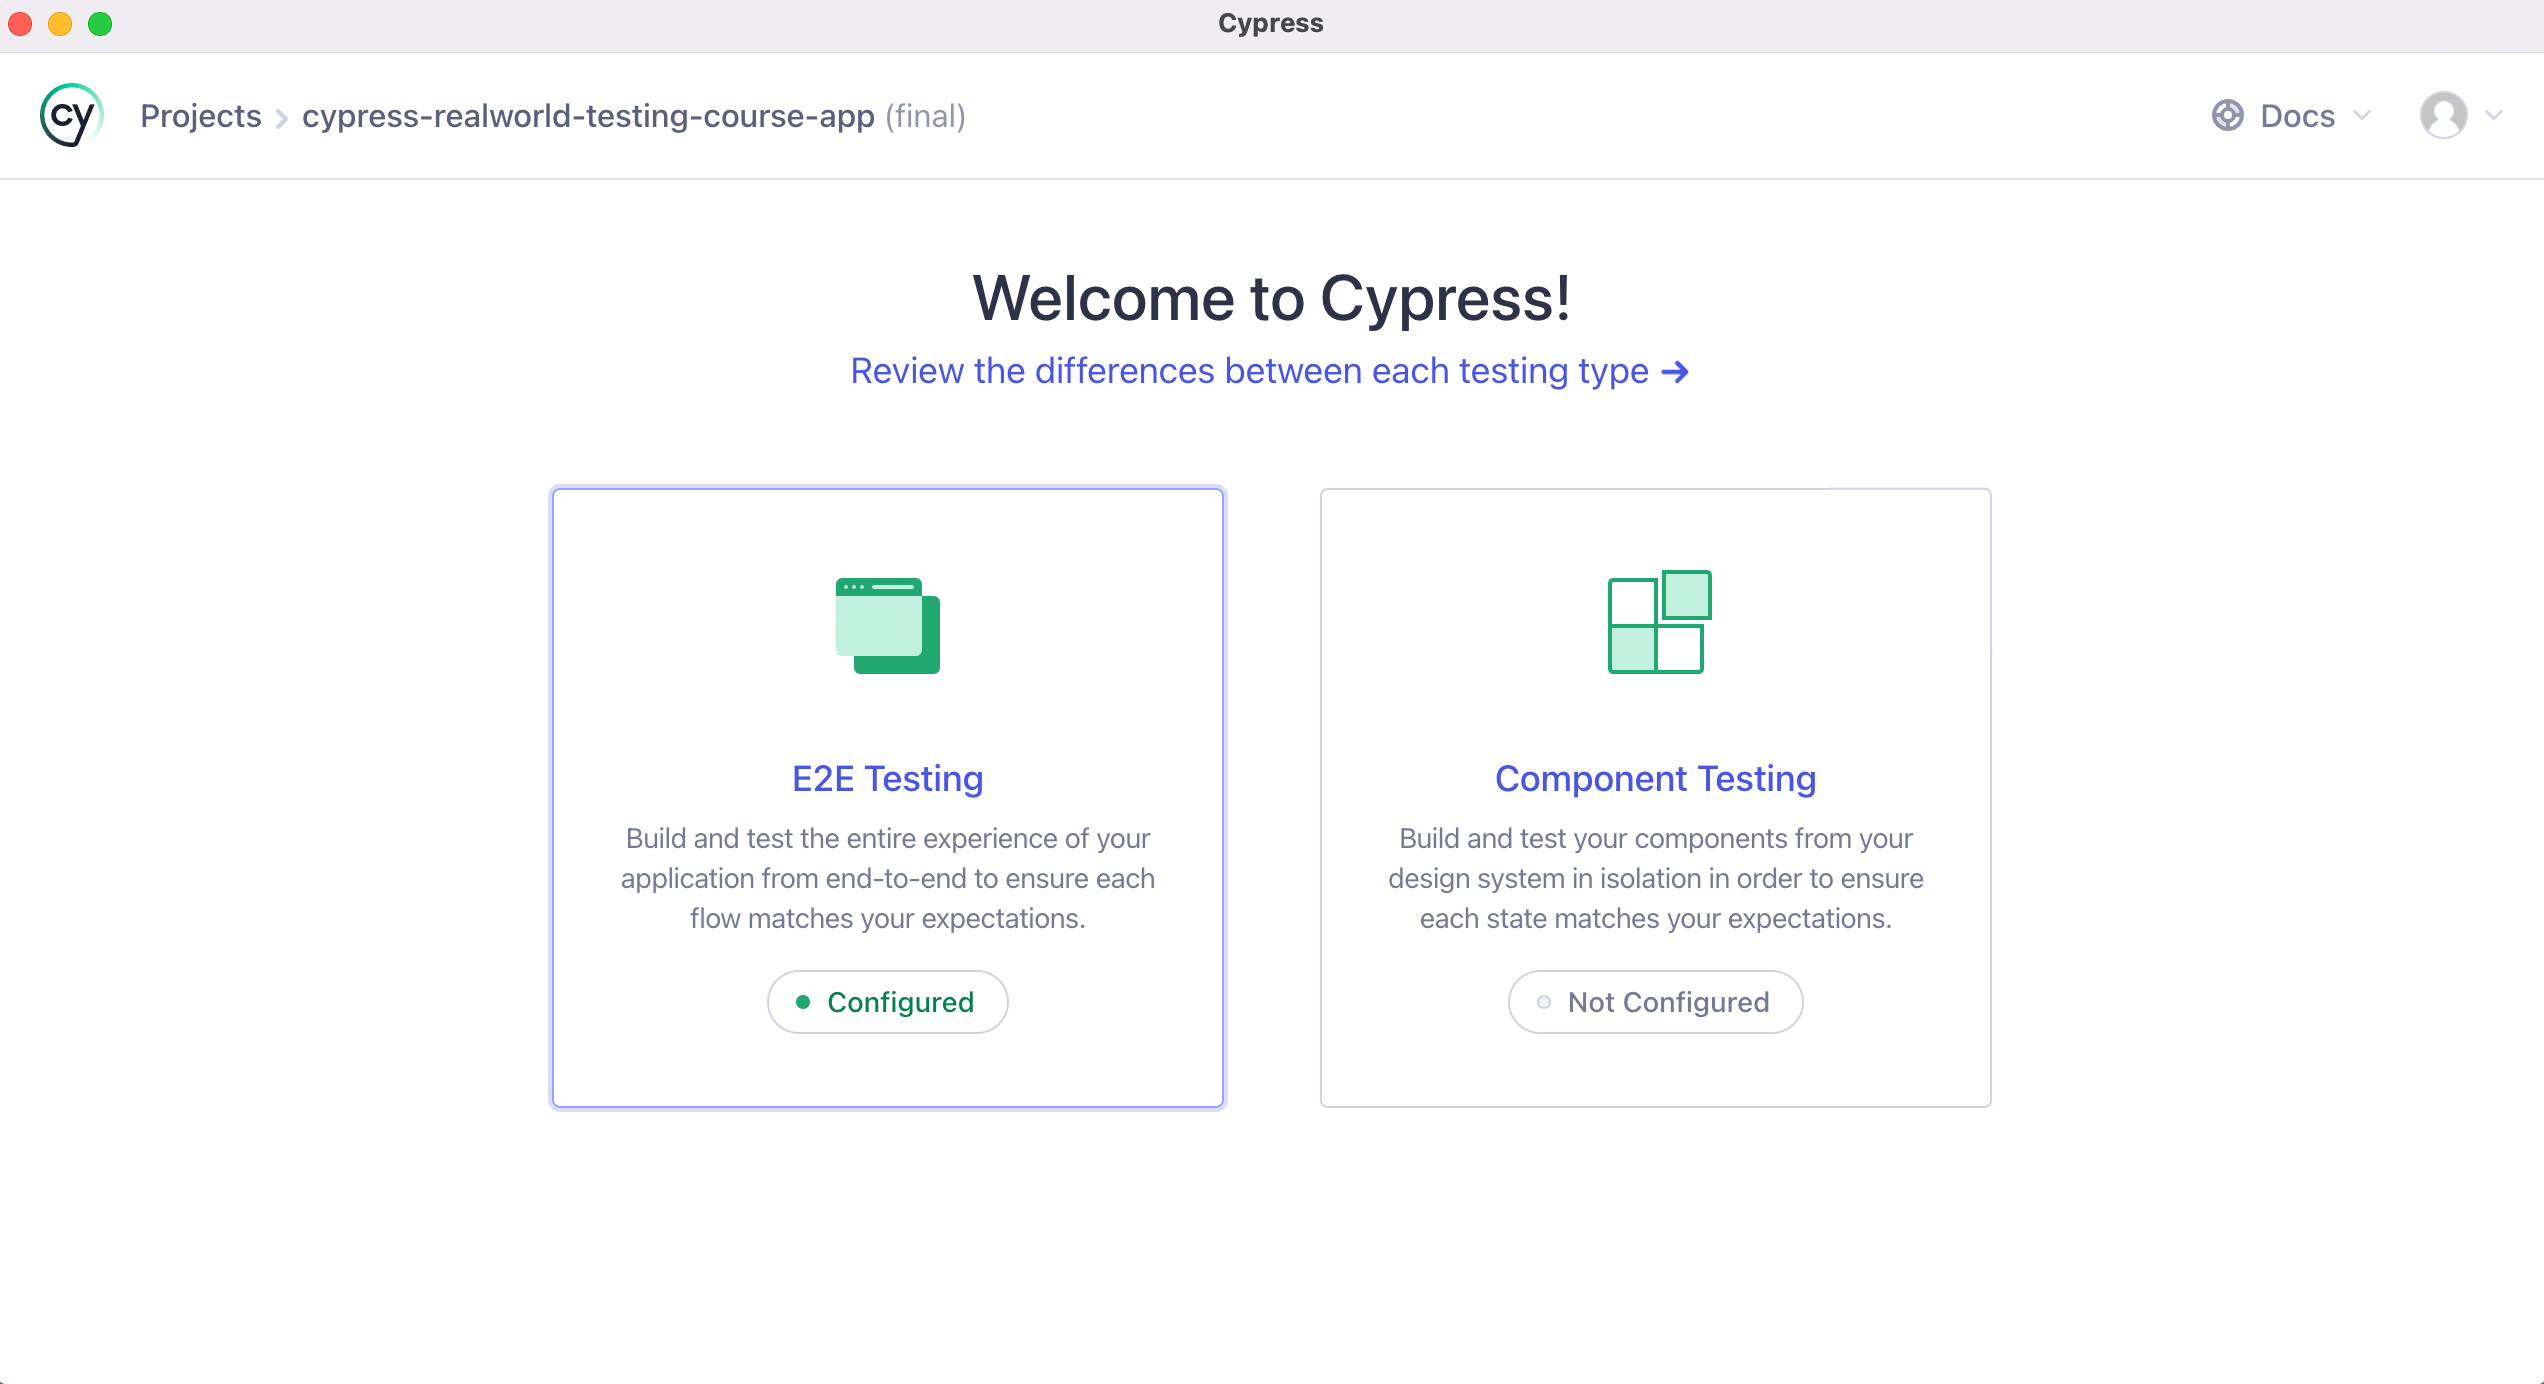
Task: Open the breadcrumb separator chevron after Projects
Action: pos(282,116)
